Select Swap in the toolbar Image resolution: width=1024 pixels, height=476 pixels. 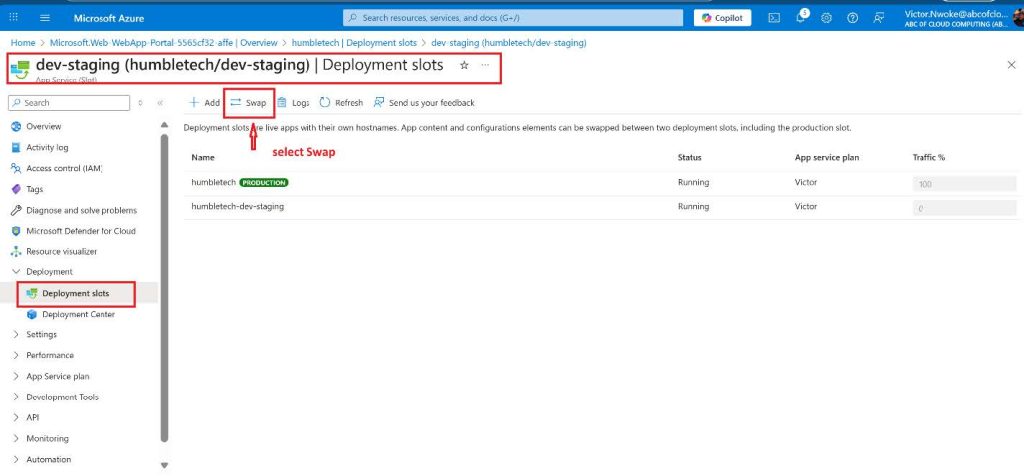click(248, 103)
